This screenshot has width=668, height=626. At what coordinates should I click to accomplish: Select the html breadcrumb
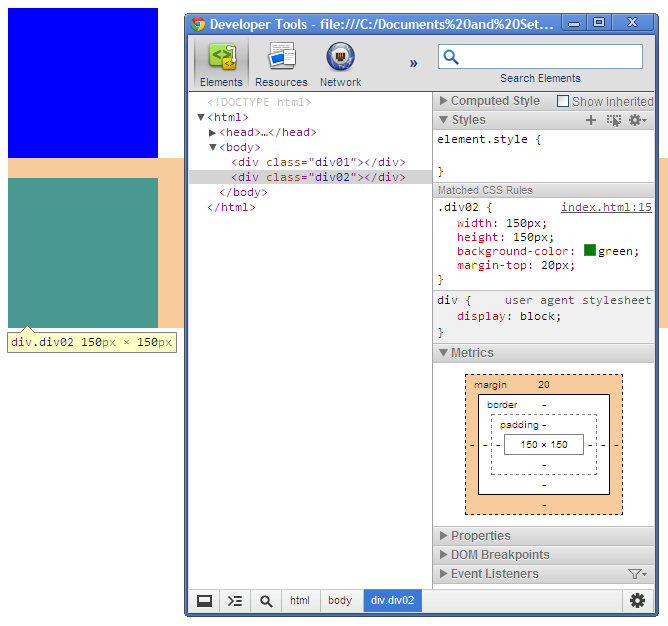coord(300,600)
